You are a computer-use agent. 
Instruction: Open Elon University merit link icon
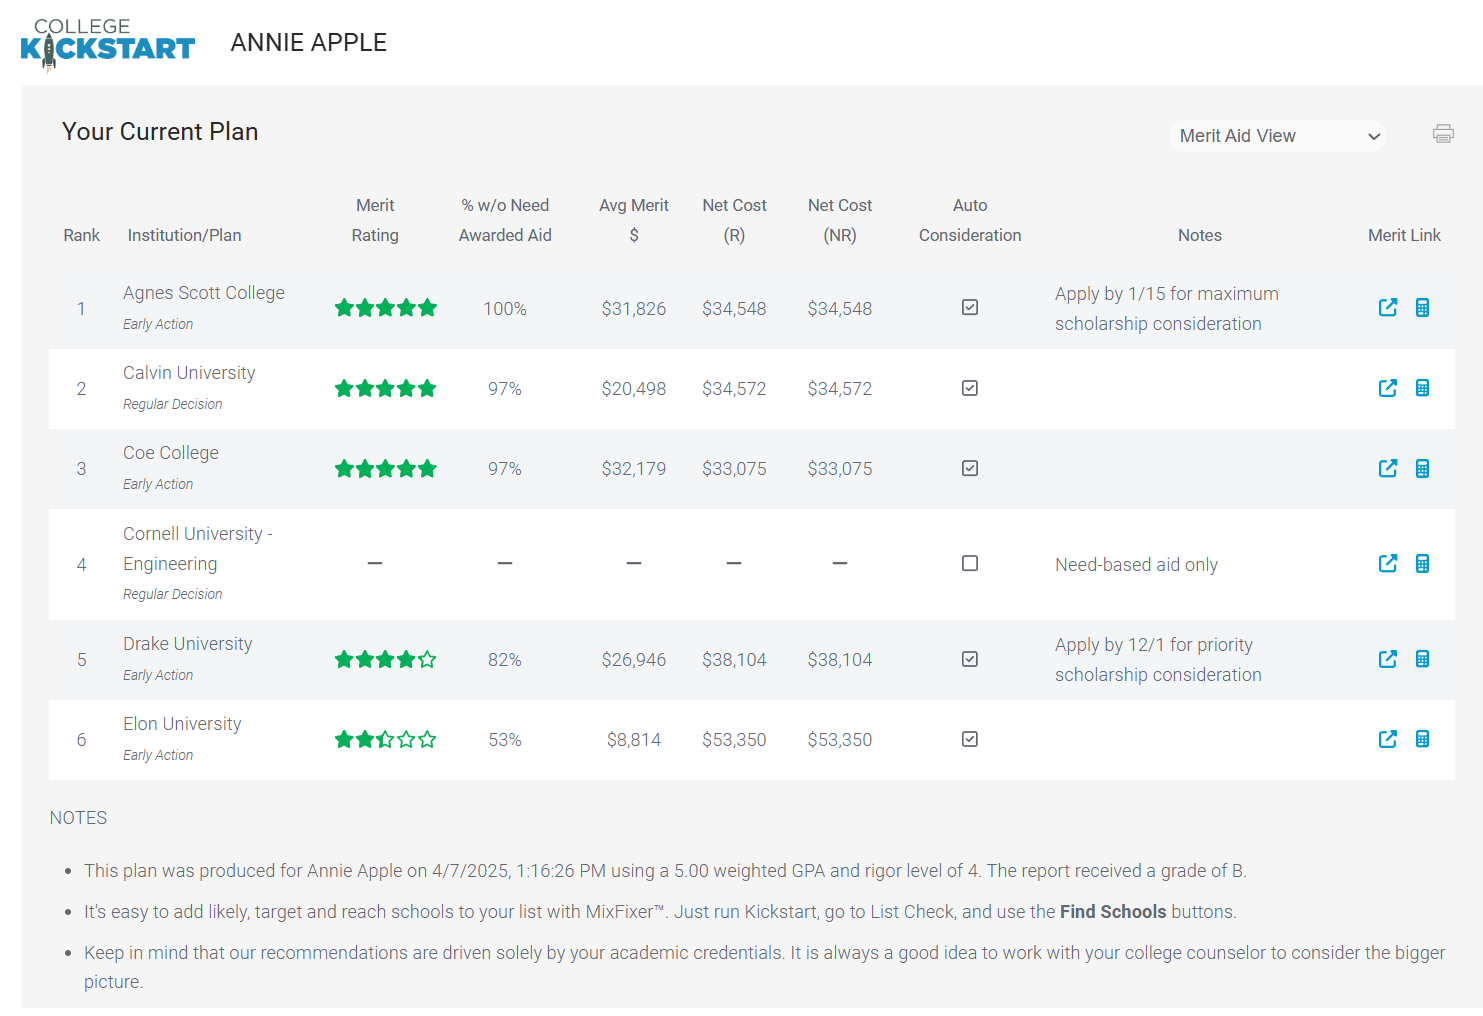(x=1388, y=739)
